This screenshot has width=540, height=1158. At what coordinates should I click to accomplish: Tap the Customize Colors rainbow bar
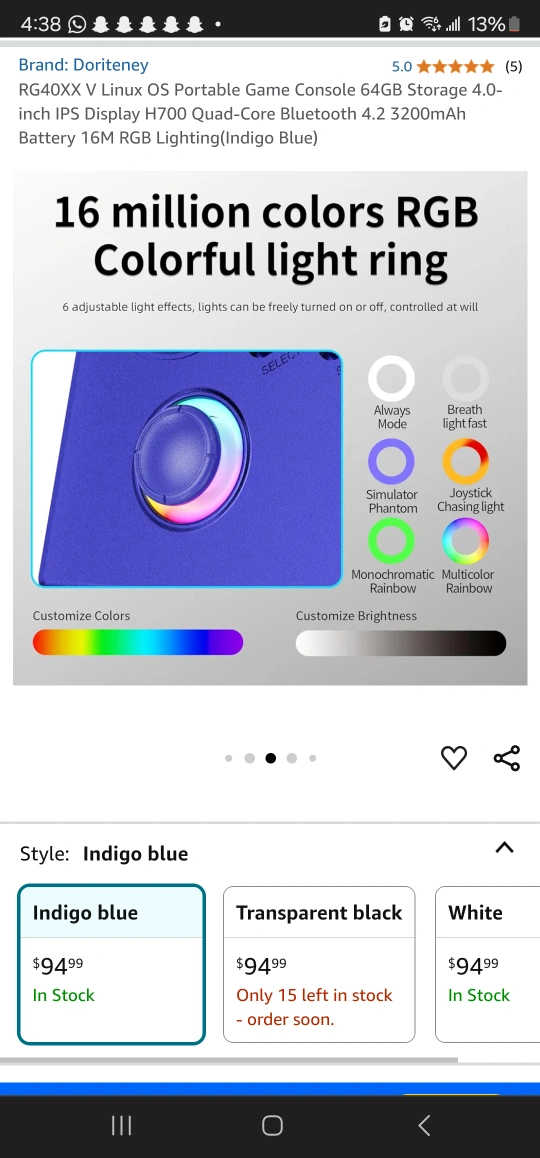(x=137, y=643)
